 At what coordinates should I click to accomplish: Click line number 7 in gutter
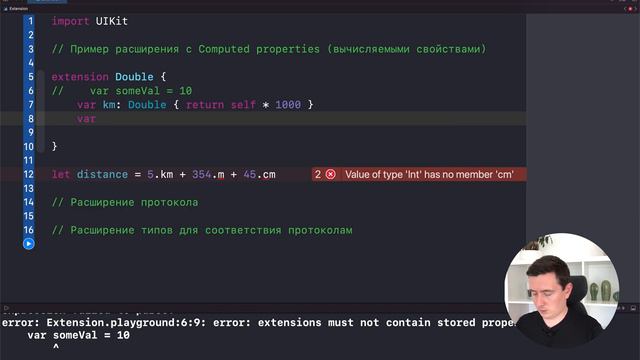click(x=31, y=105)
